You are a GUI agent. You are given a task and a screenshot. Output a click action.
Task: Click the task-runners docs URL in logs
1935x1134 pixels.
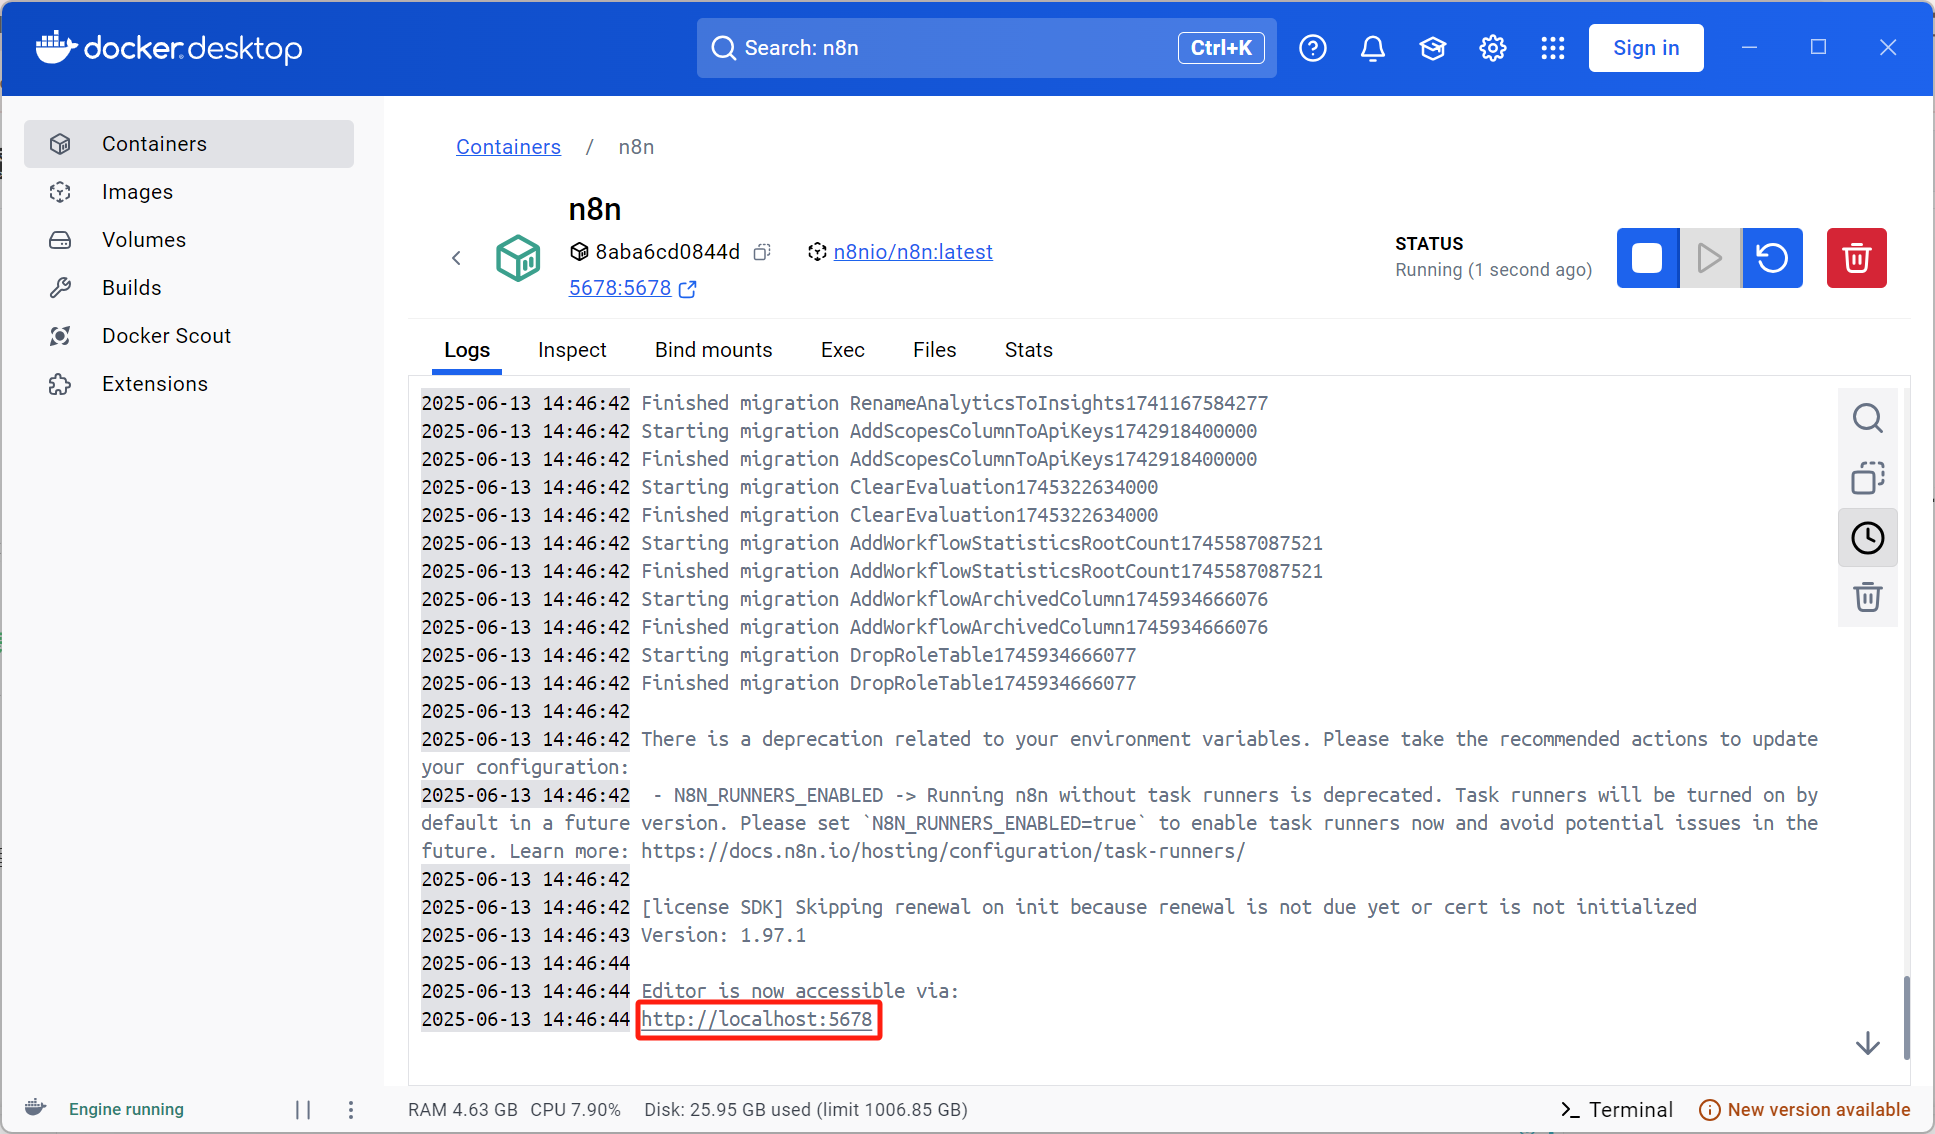point(943,851)
